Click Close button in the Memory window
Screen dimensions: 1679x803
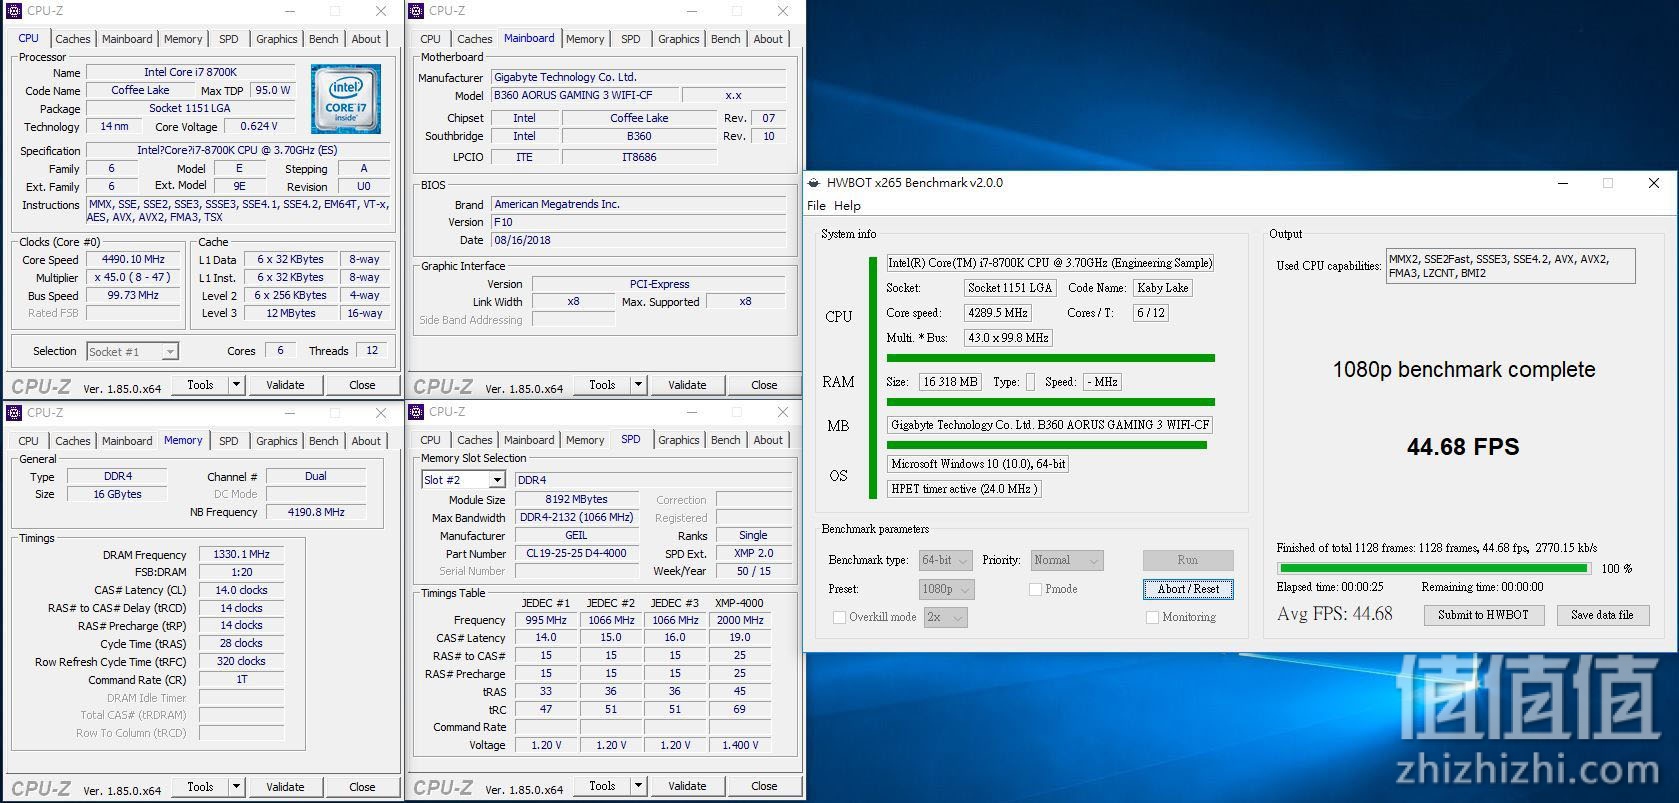[x=362, y=787]
